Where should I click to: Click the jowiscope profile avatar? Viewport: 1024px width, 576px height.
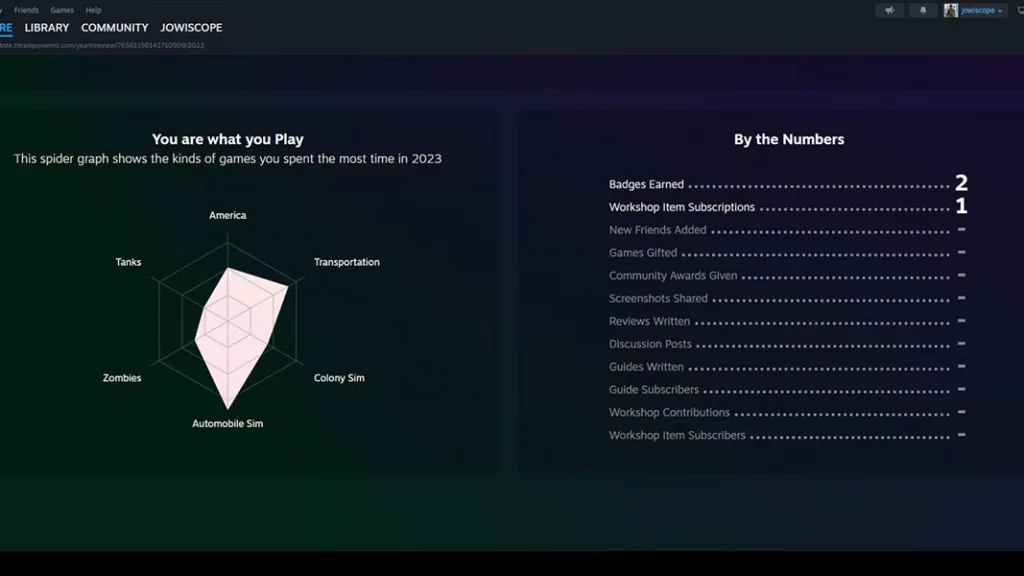[951, 10]
